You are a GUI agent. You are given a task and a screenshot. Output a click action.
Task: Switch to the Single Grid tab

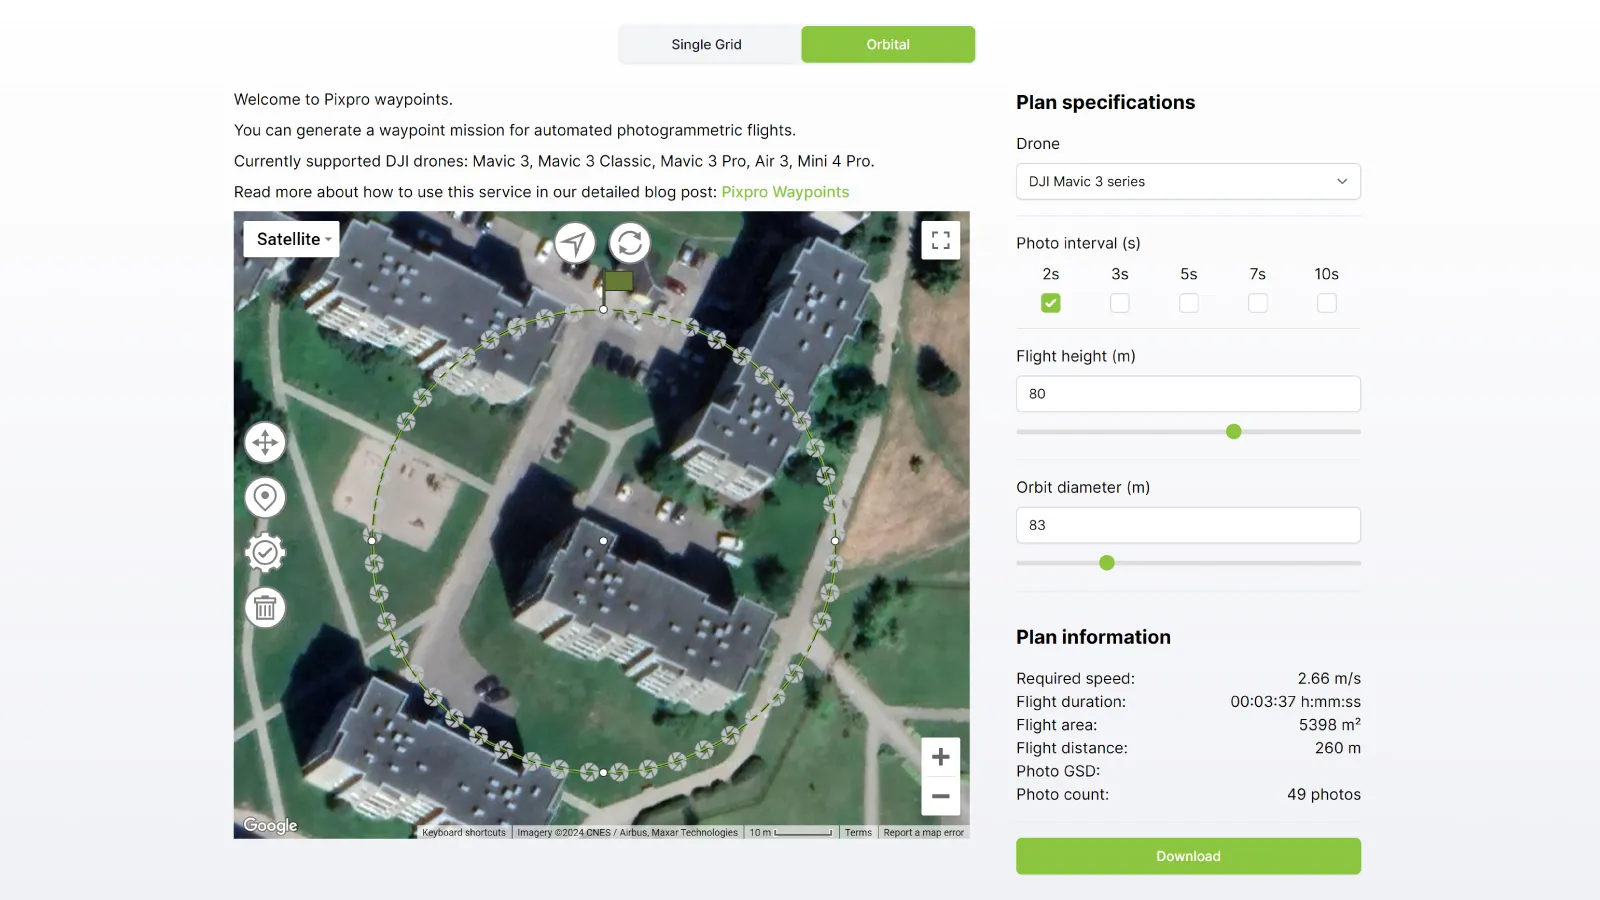[x=707, y=45]
